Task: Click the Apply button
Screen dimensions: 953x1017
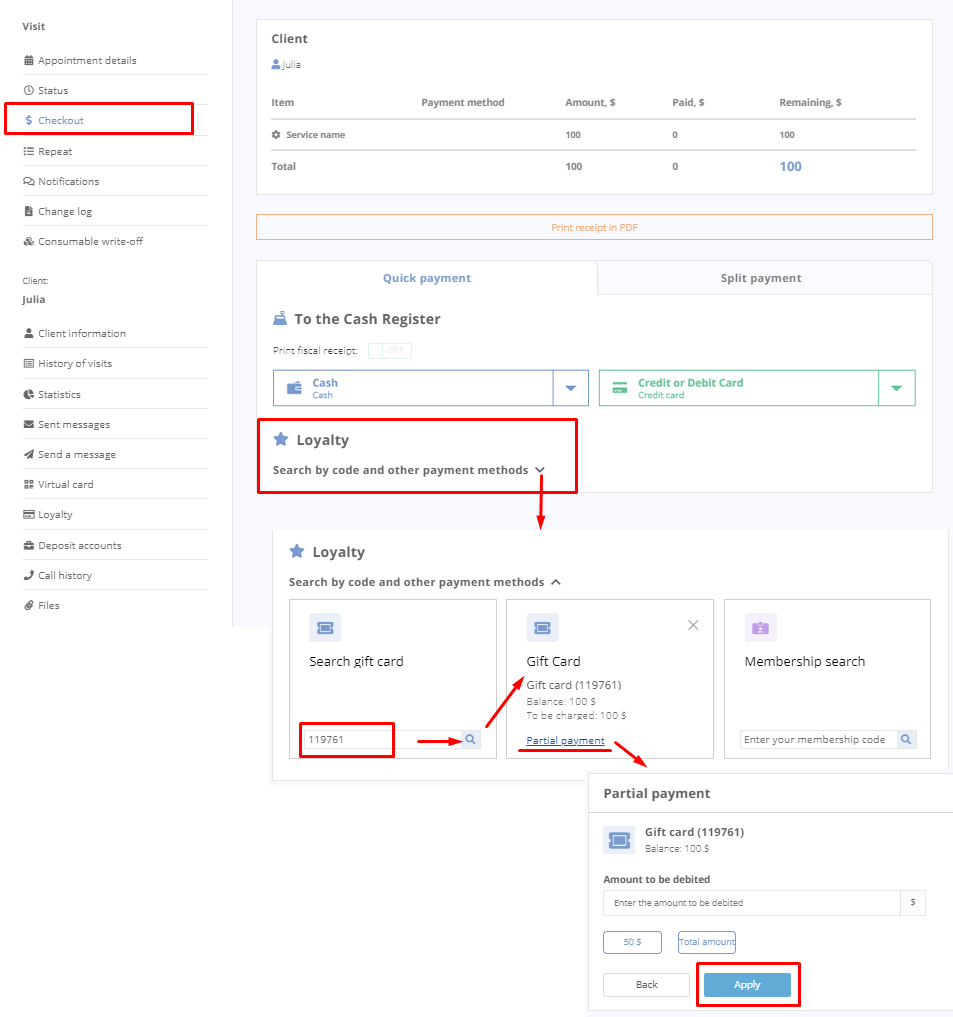Action: click(747, 985)
